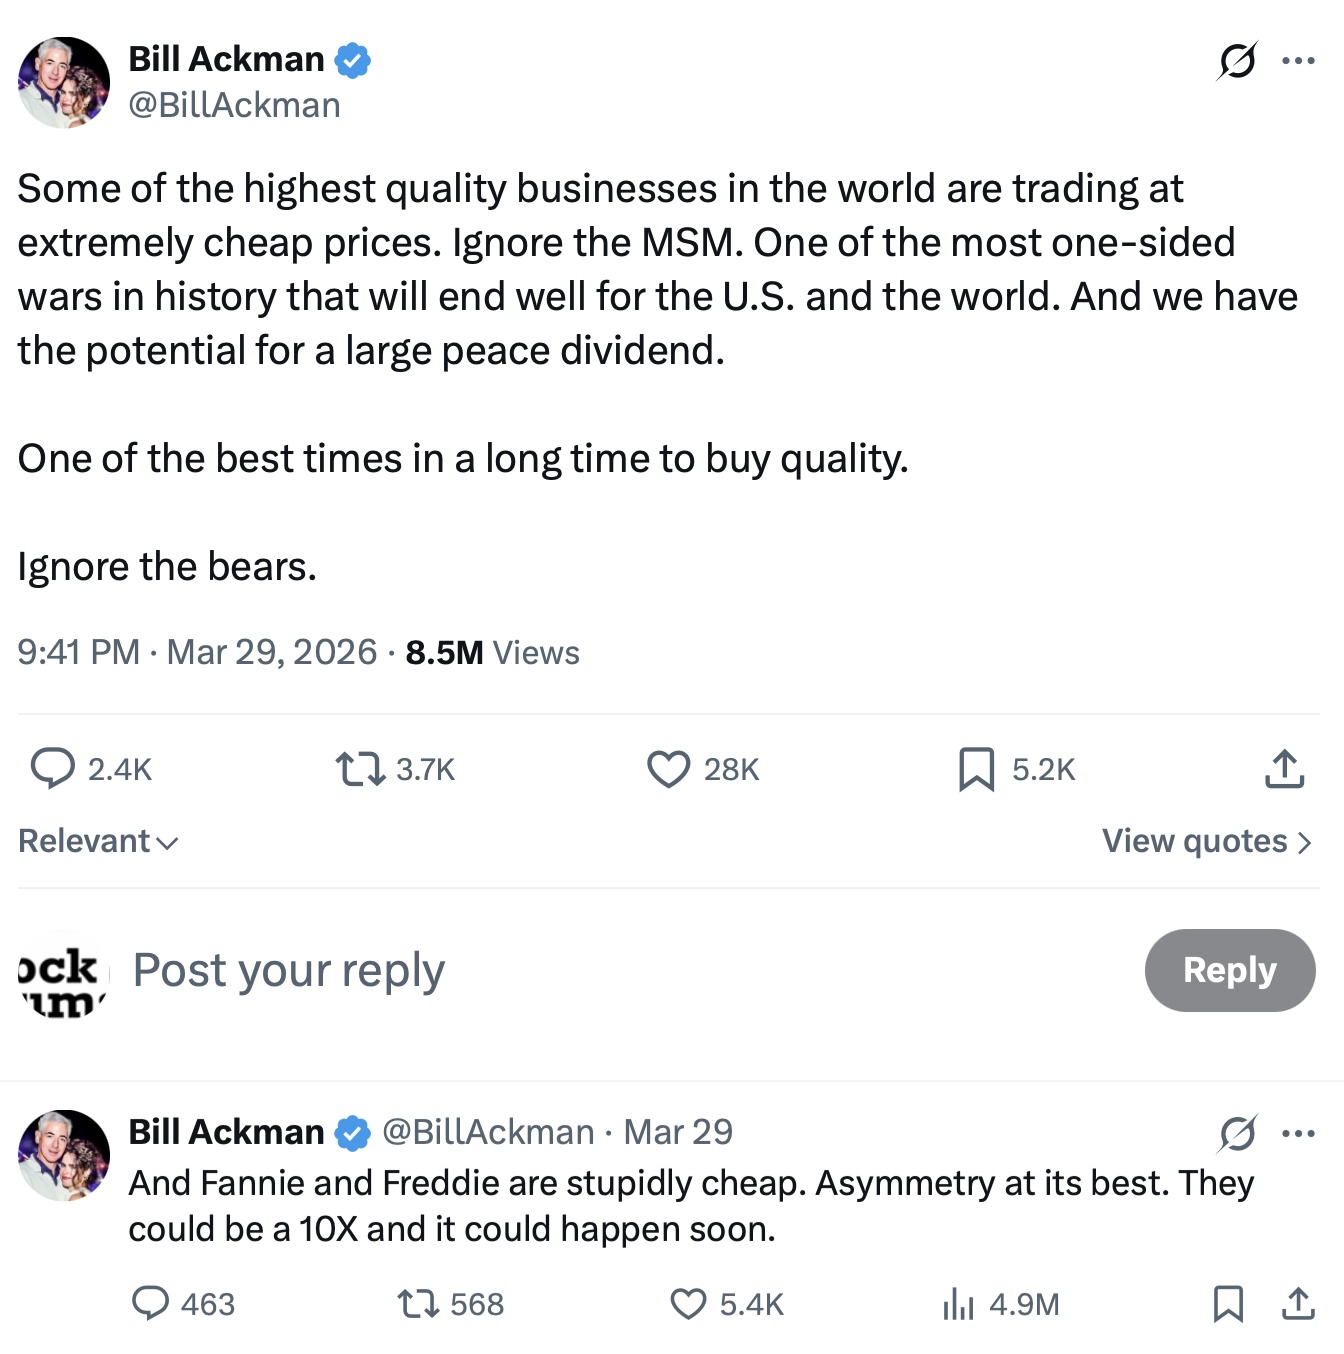
Task: Click the gray Reply button
Action: [x=1229, y=970]
